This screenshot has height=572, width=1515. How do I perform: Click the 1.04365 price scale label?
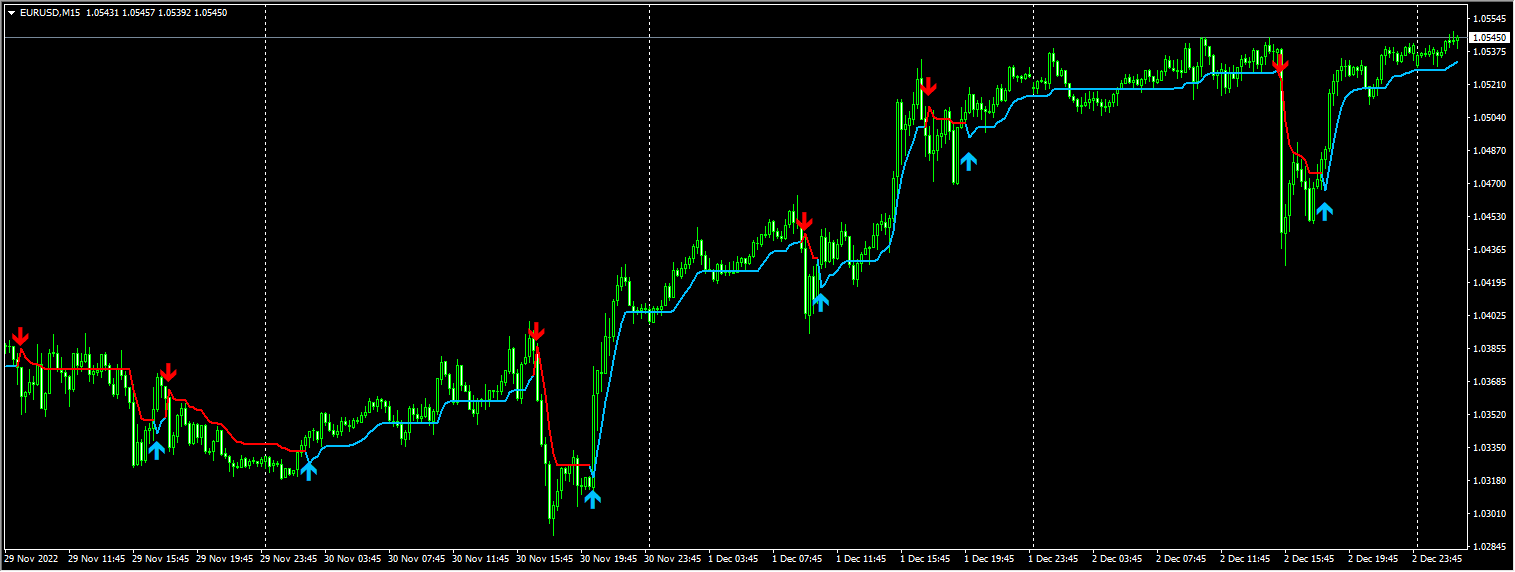point(1490,250)
